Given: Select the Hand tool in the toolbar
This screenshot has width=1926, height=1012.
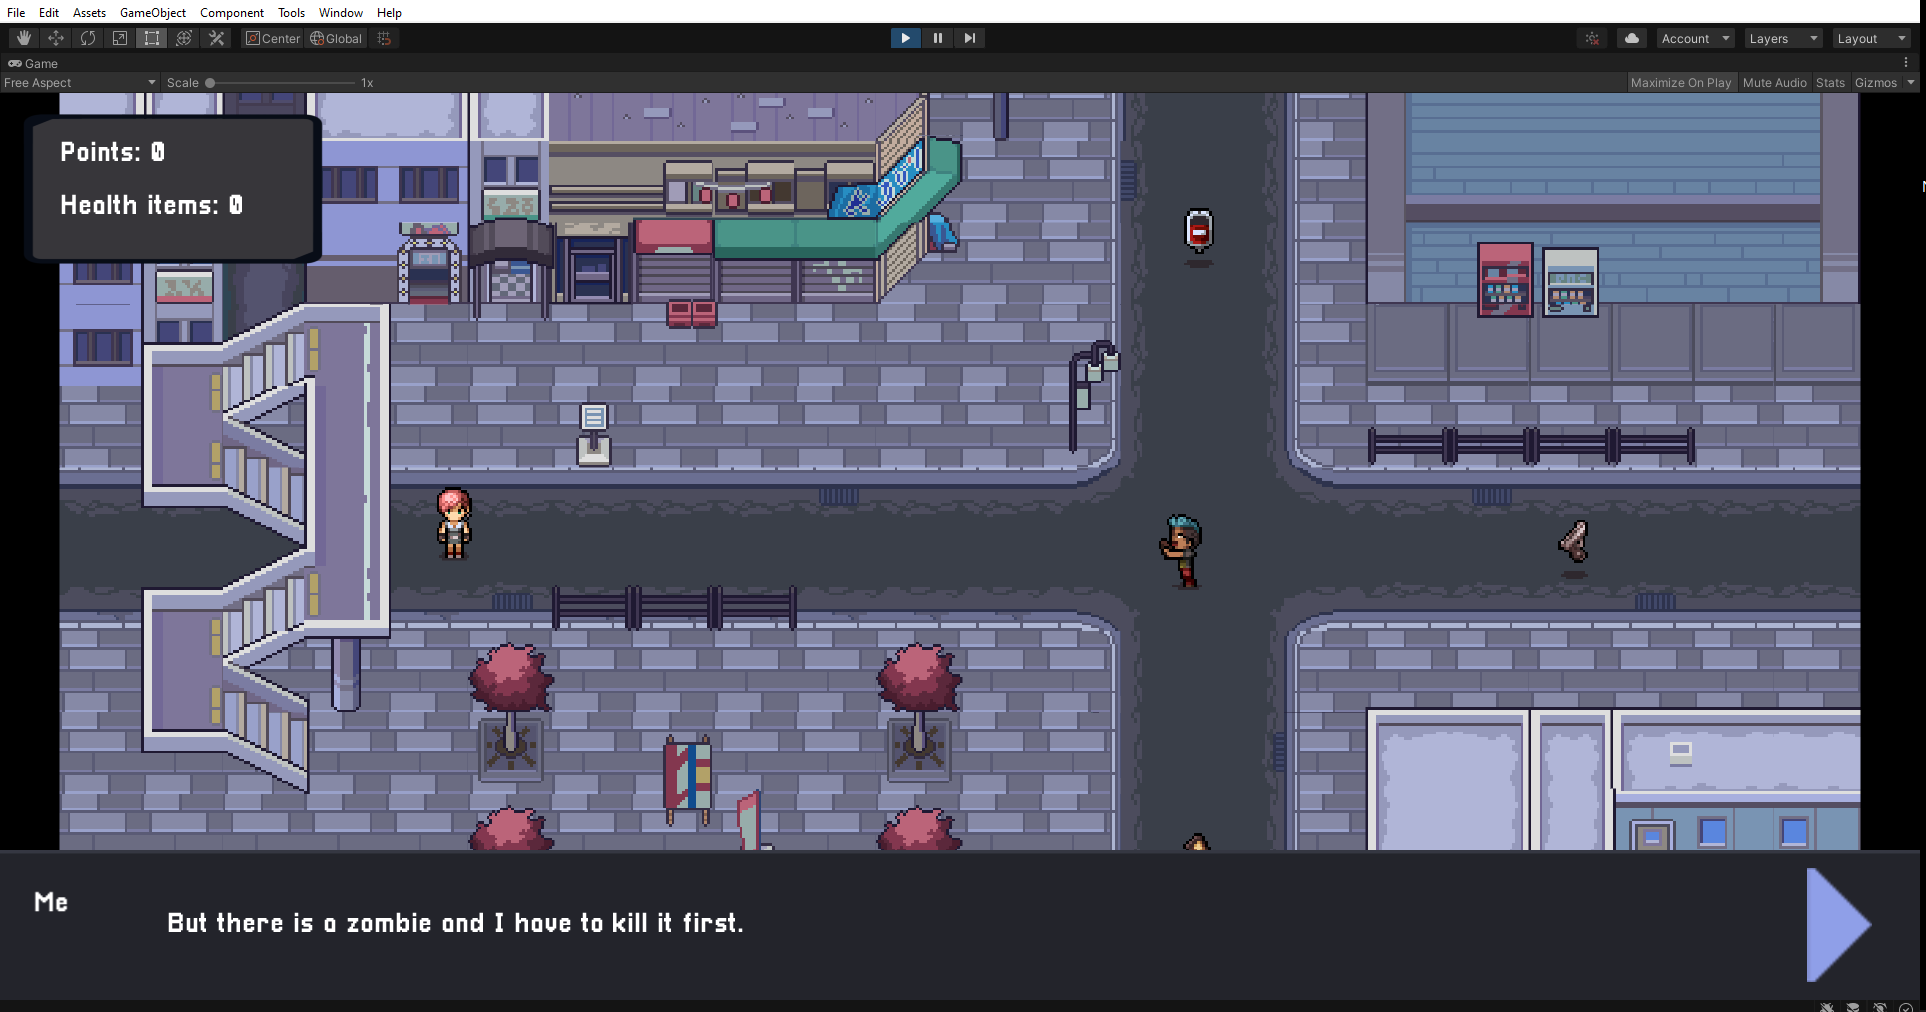Looking at the screenshot, I should (22, 38).
